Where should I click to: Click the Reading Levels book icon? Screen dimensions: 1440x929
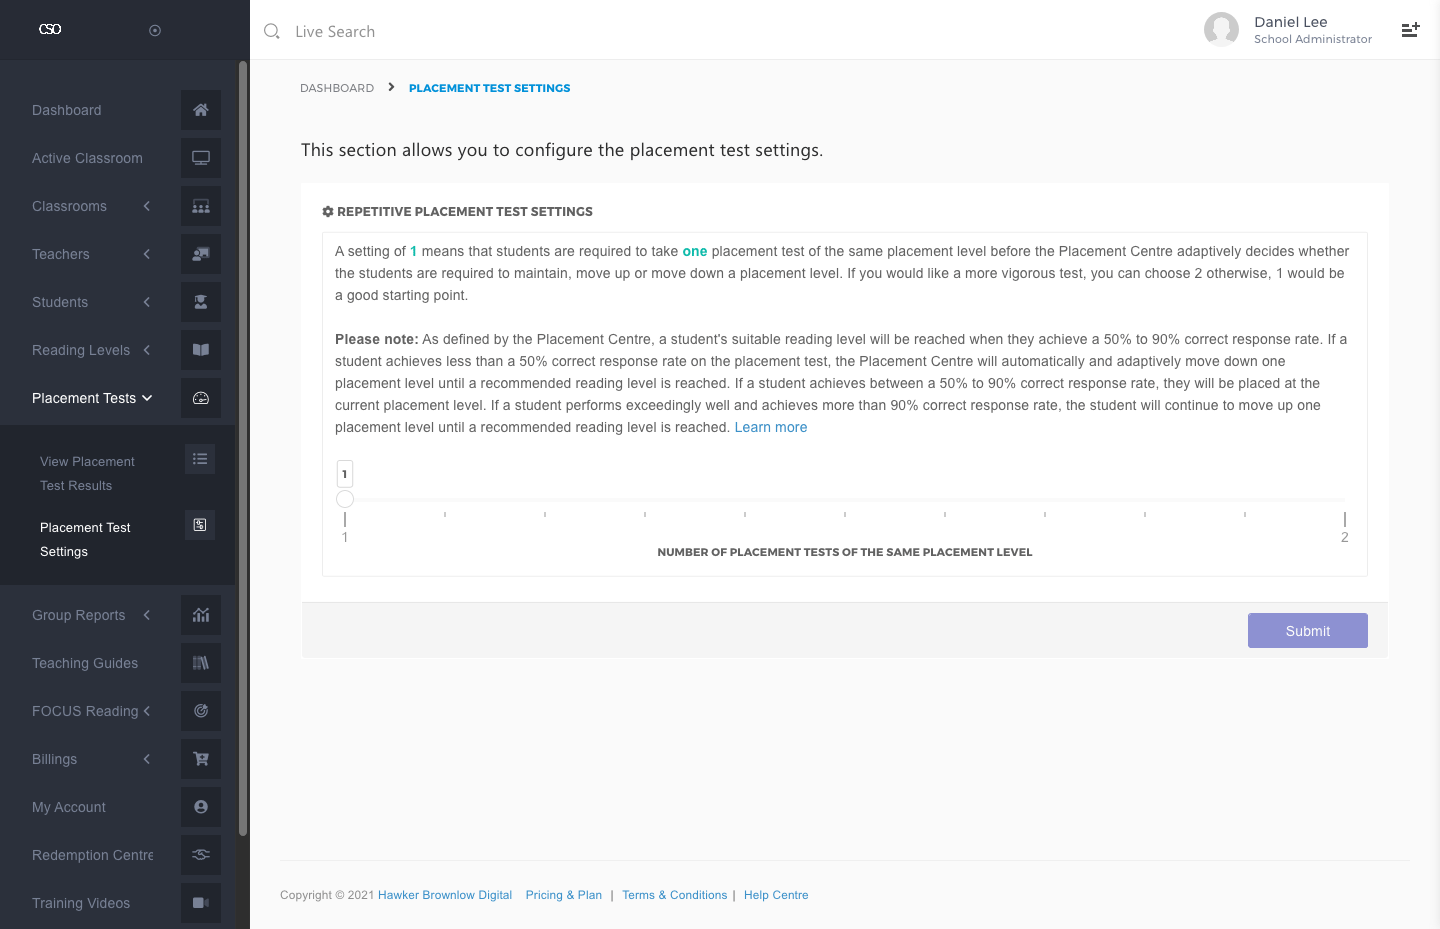201,350
